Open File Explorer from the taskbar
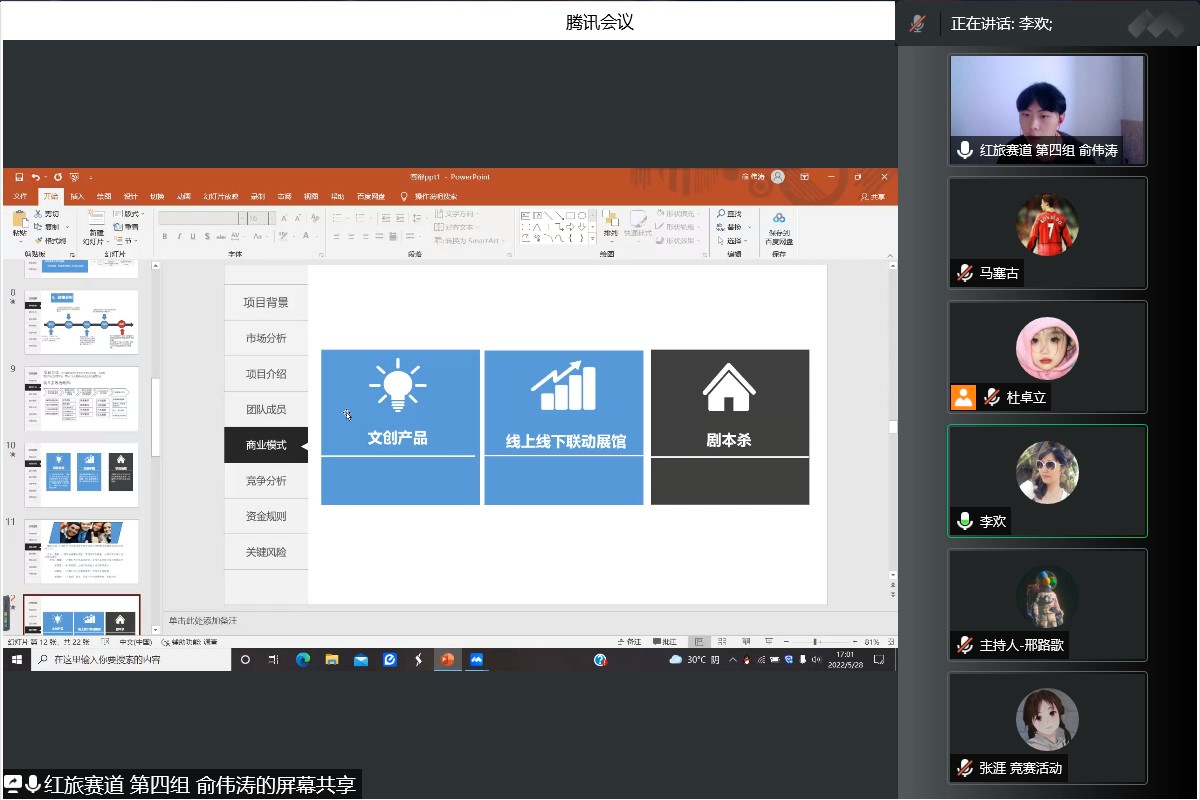The width and height of the screenshot is (1200, 800). (332, 660)
